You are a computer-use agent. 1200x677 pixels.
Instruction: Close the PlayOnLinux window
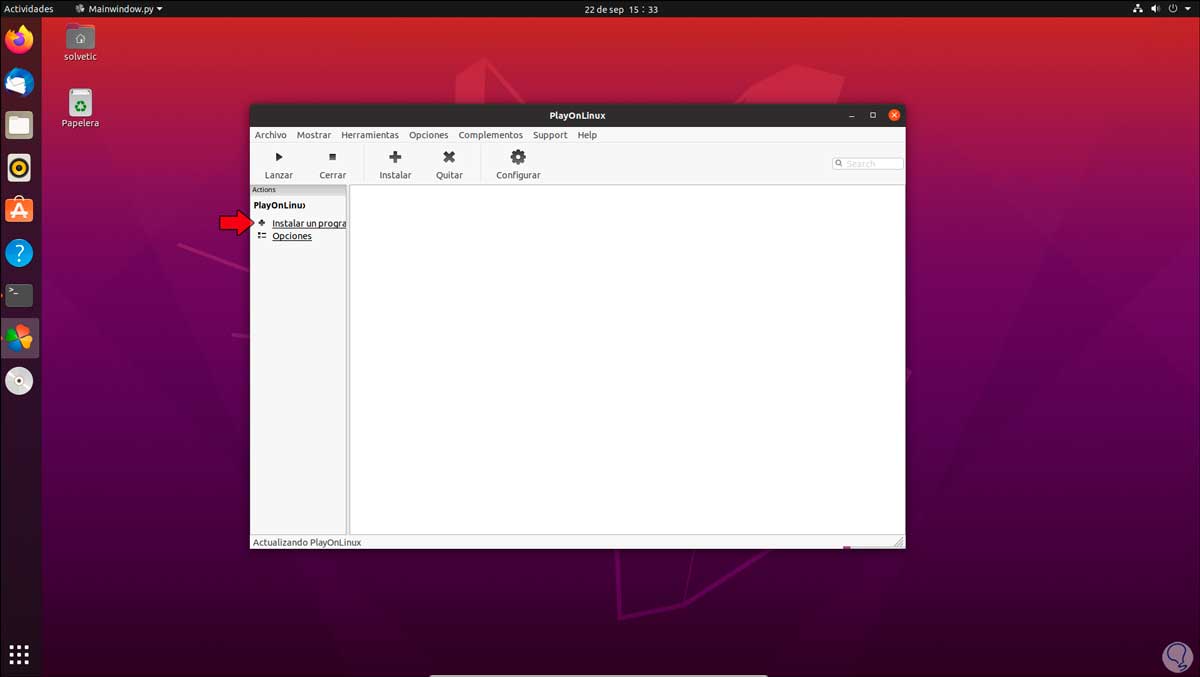894,115
